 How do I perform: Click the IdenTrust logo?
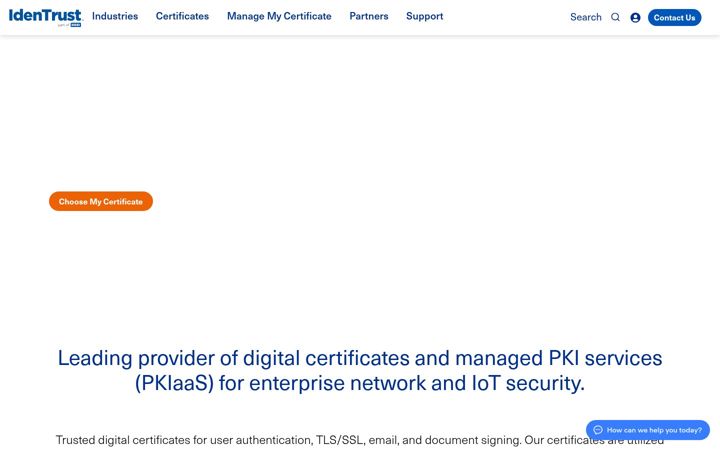click(45, 17)
